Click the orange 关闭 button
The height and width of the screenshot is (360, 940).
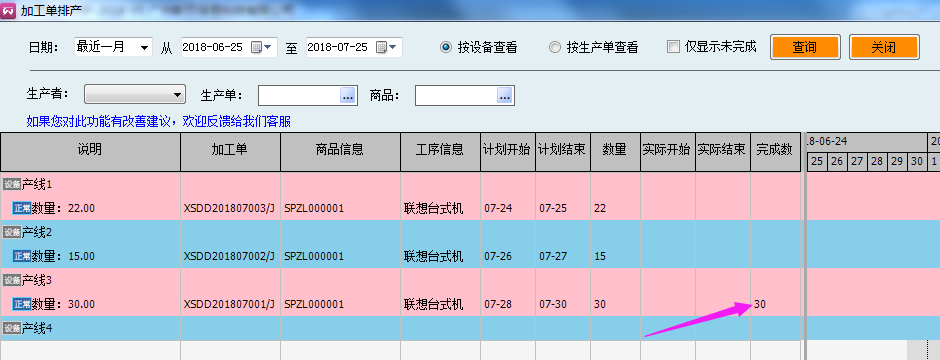click(884, 47)
